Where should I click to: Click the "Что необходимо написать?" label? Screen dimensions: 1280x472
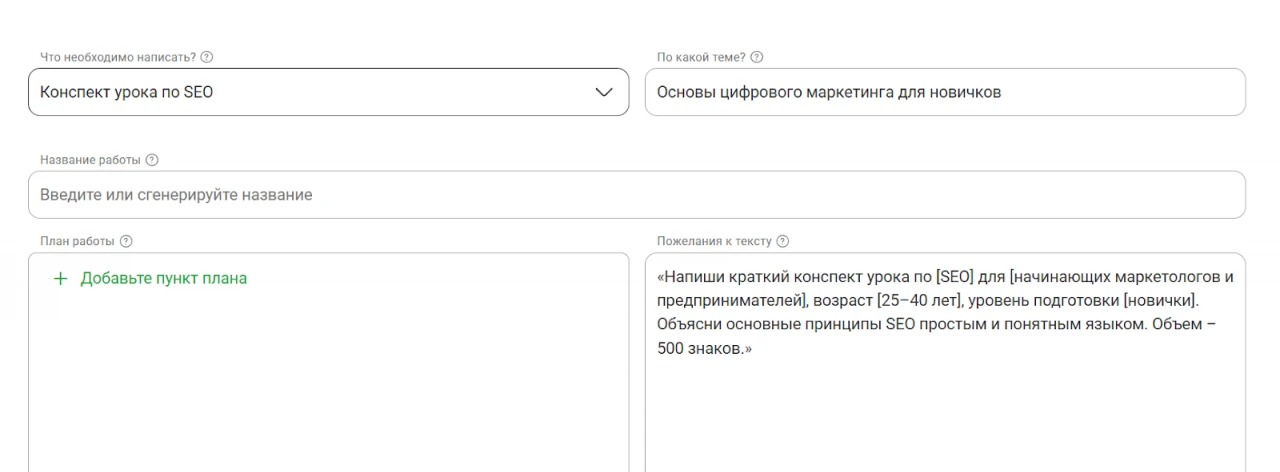[117, 57]
